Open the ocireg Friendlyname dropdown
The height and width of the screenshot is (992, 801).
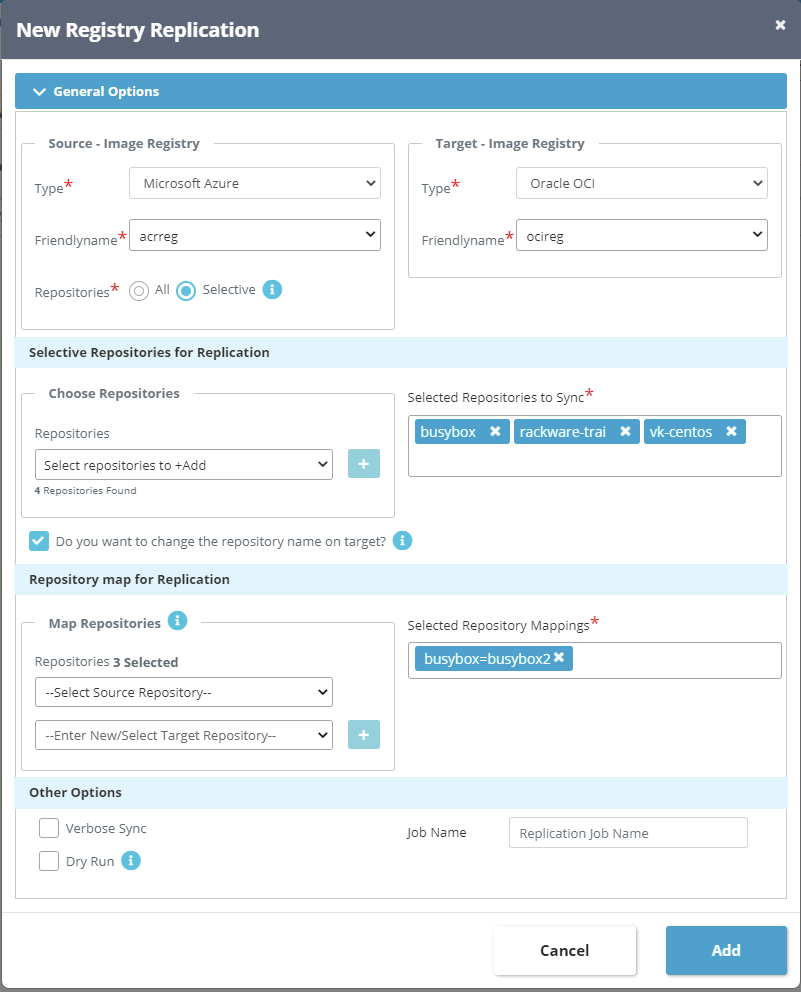point(640,234)
